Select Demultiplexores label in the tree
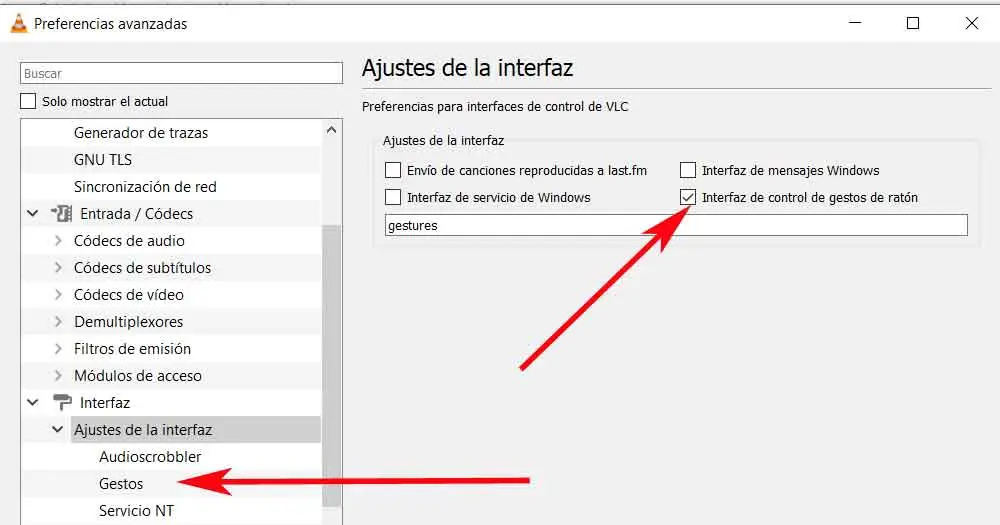The image size is (1000, 525). click(129, 322)
